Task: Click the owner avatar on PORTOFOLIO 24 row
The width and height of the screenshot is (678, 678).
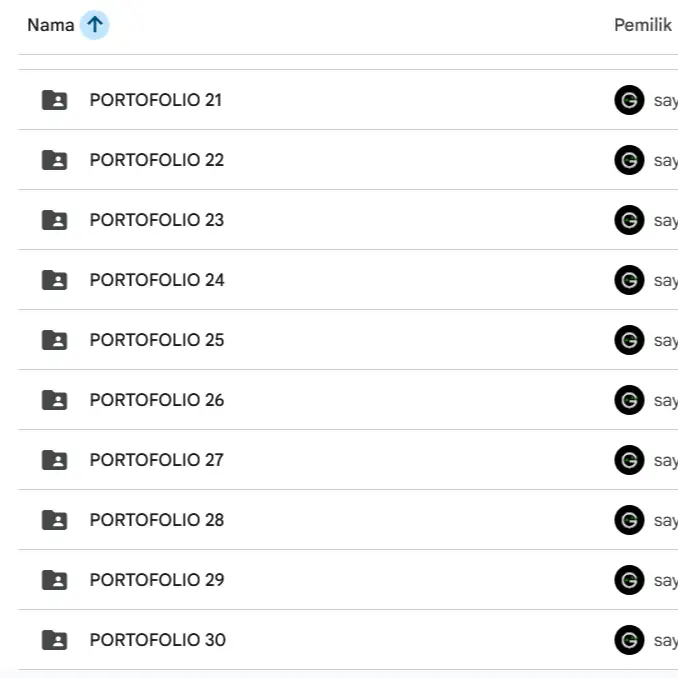Action: click(629, 280)
